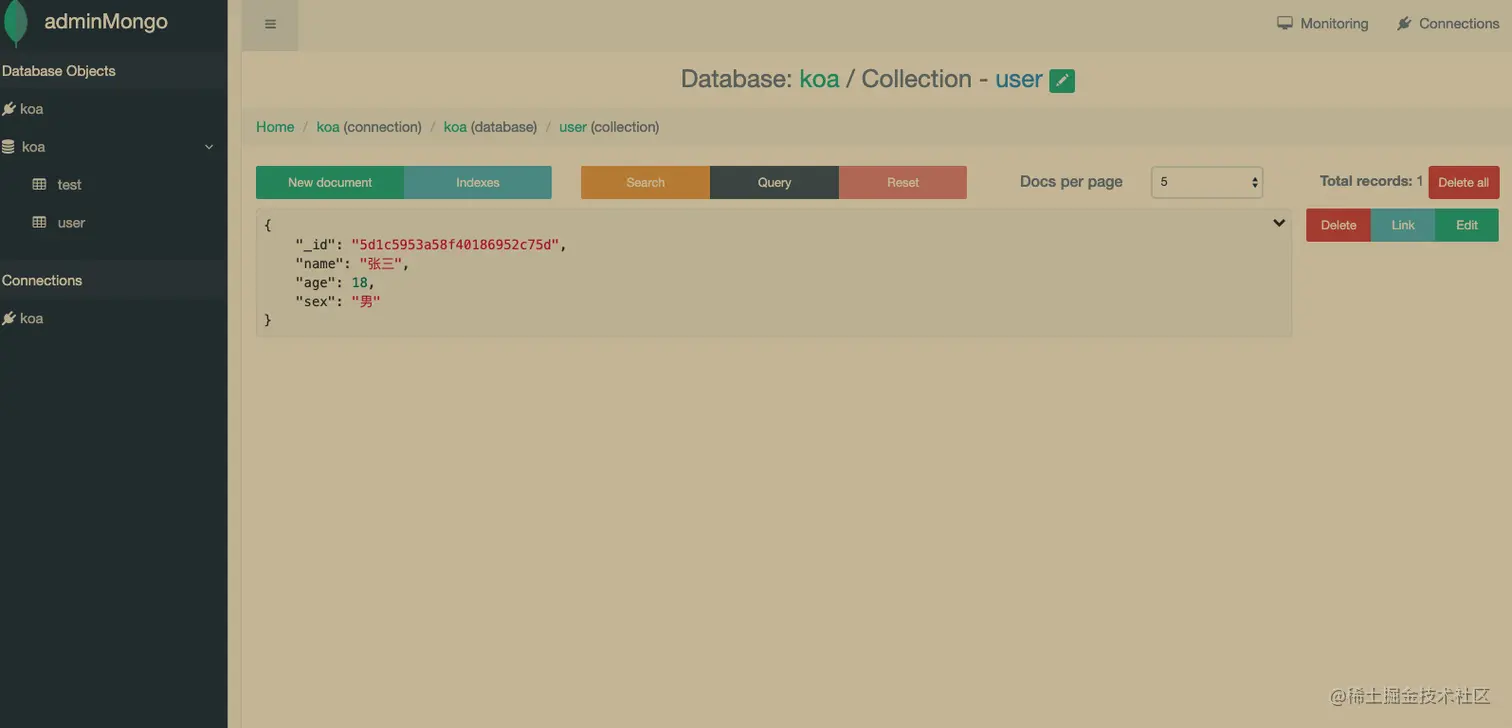Click the Delete all button

(1464, 182)
